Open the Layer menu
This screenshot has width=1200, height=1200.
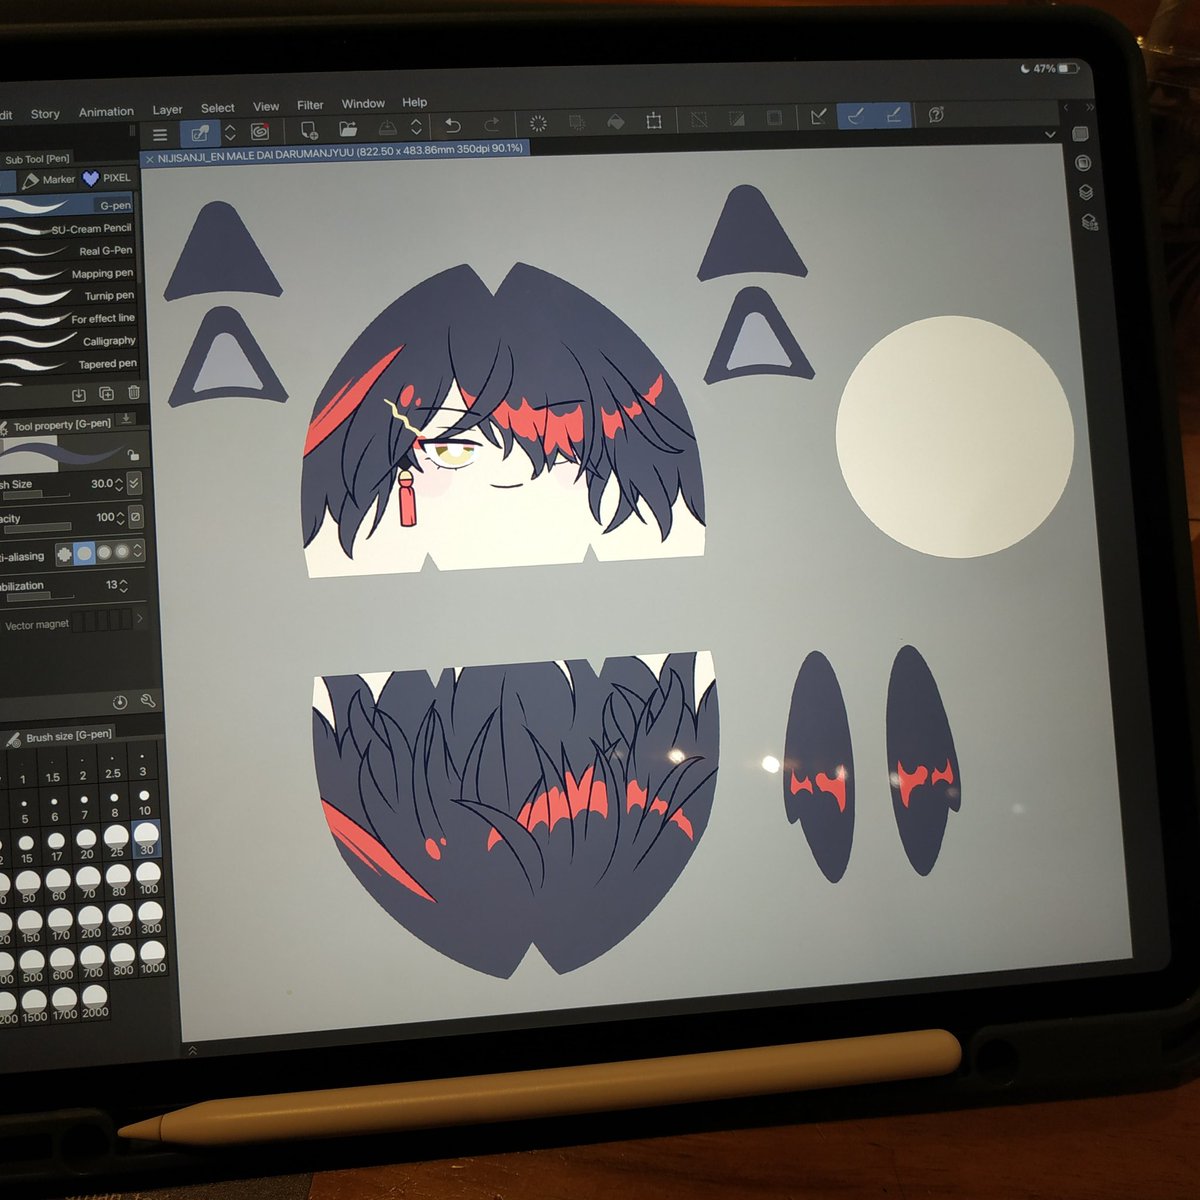(167, 110)
